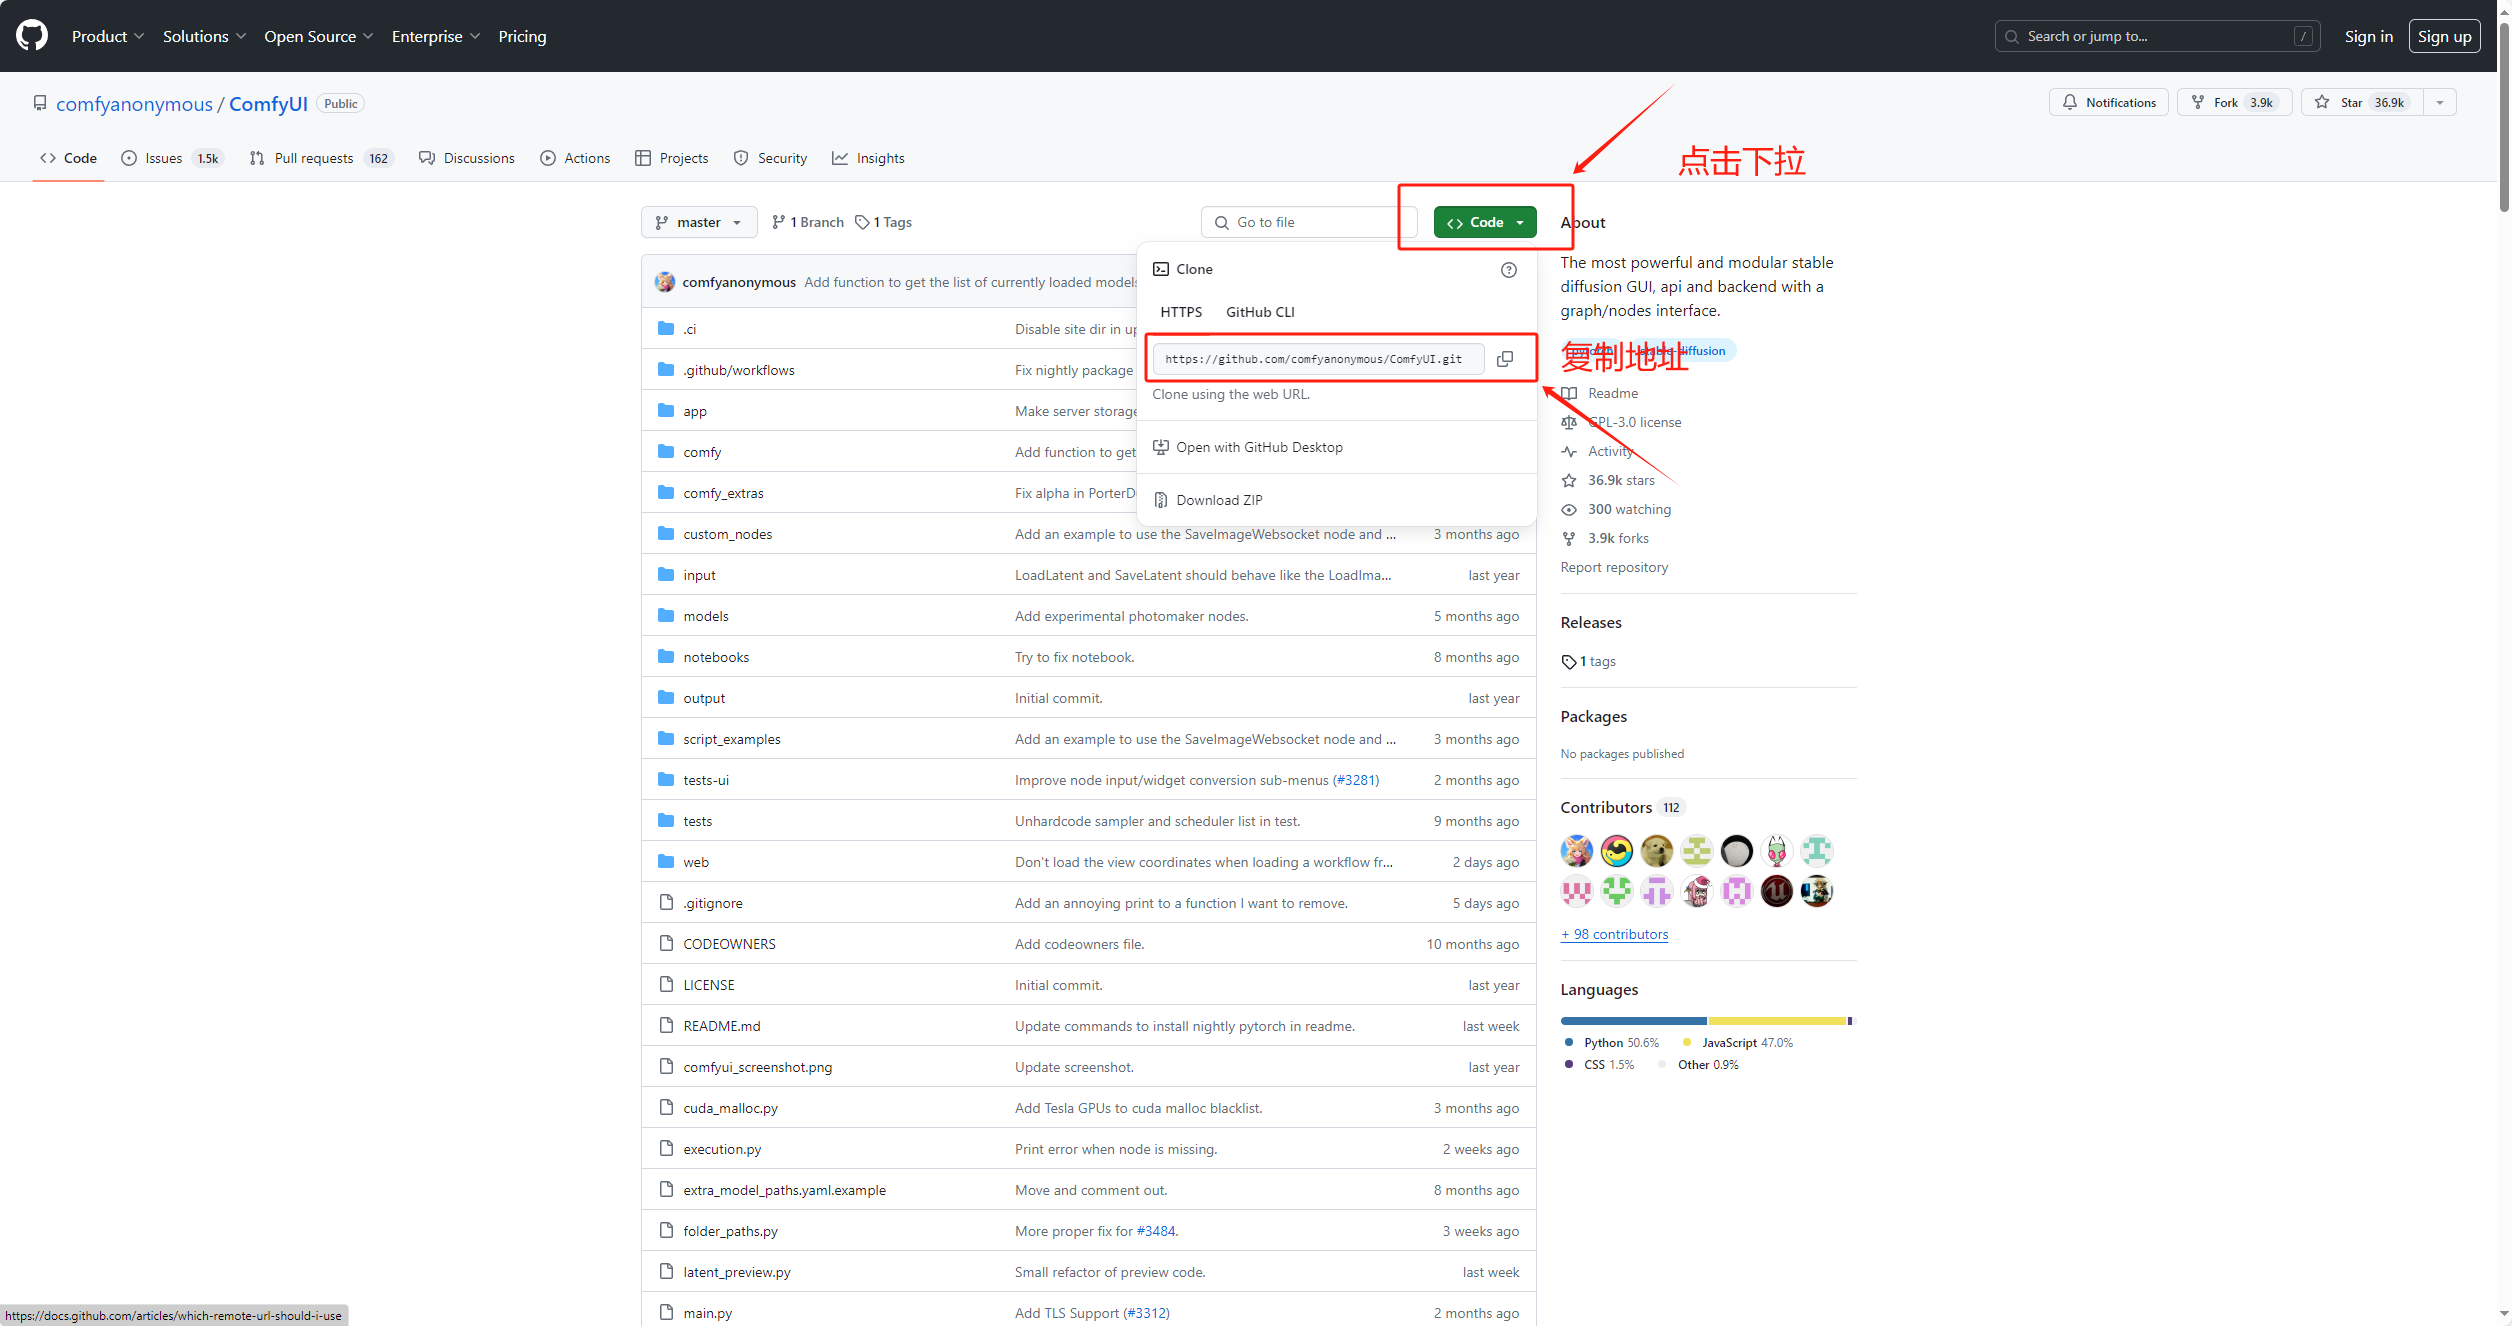The image size is (2512, 1326).
Task: Click the #3281 pull request link
Action: 1356,780
